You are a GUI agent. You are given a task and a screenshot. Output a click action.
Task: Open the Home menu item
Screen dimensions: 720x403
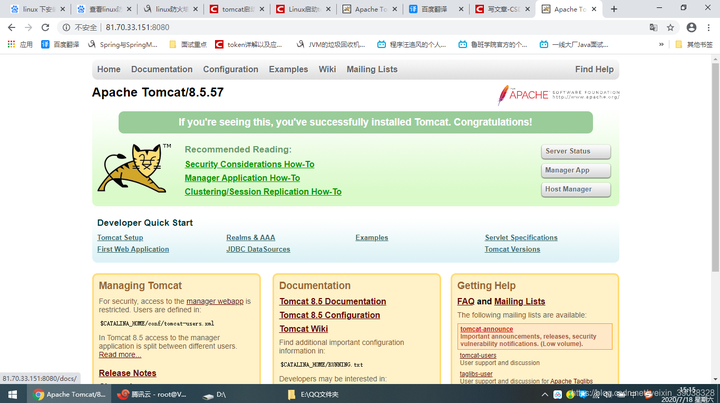[x=109, y=69]
